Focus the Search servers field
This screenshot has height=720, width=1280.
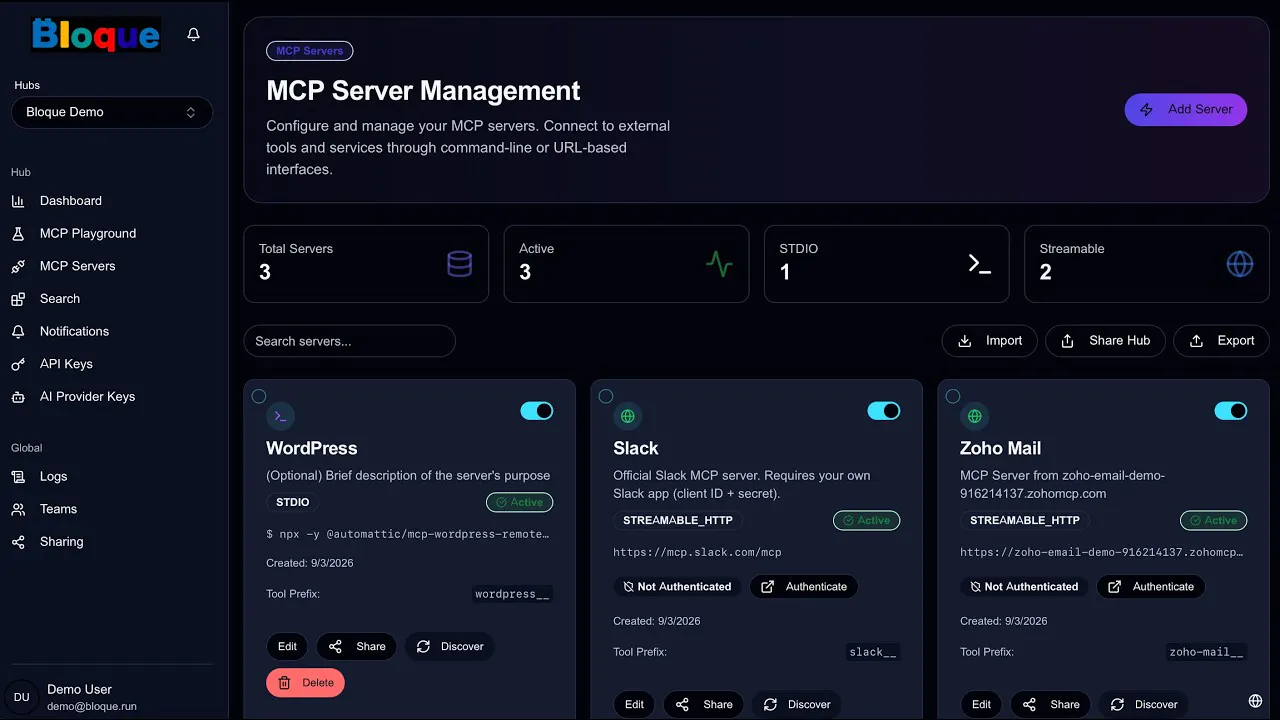[x=349, y=341]
